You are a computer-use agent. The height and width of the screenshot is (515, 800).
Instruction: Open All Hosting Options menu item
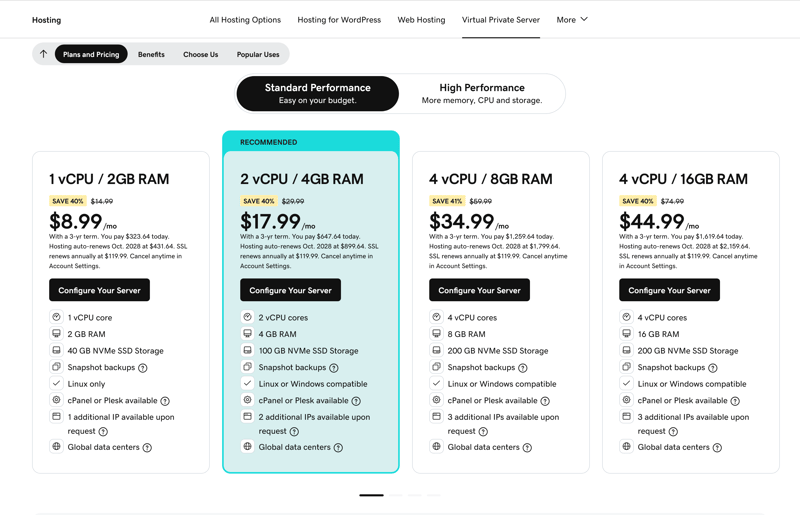tap(245, 20)
